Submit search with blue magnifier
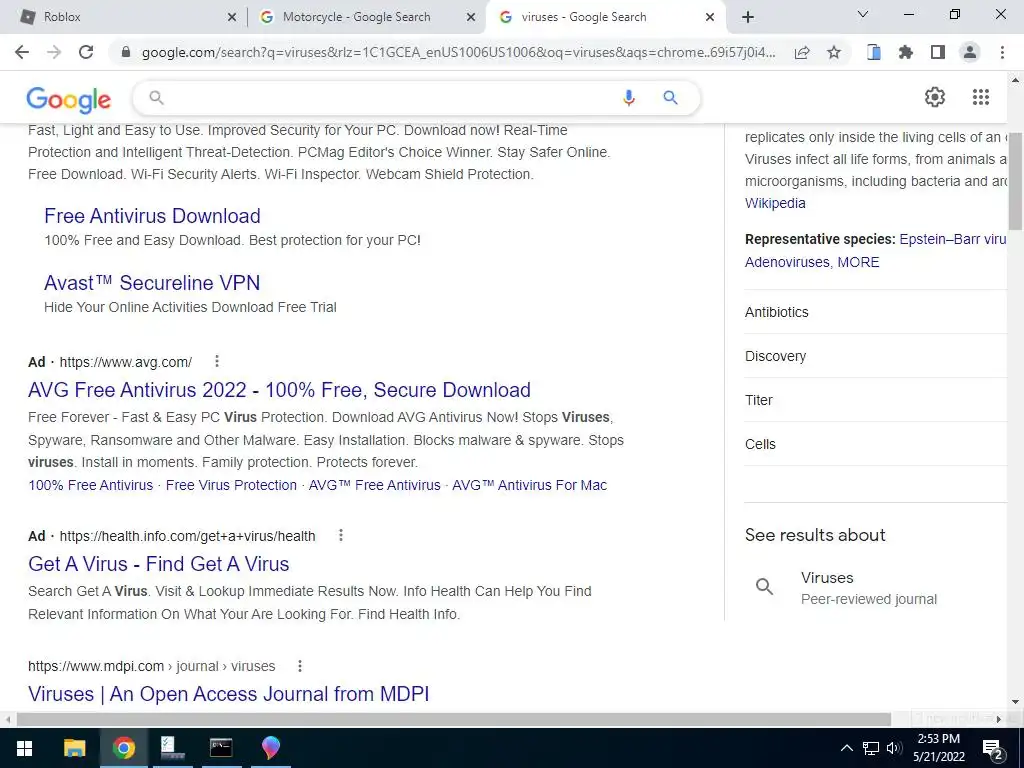This screenshot has width=1024, height=768. pyautogui.click(x=670, y=98)
